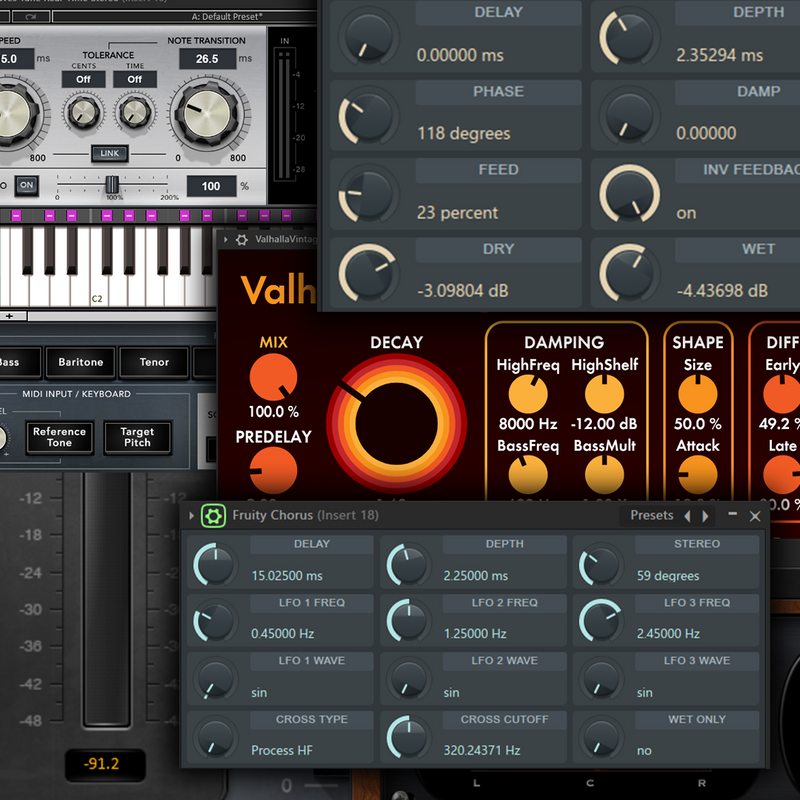Click the redo arrow icon in Waves Tune header
800x800 pixels.
pyautogui.click(x=30, y=15)
